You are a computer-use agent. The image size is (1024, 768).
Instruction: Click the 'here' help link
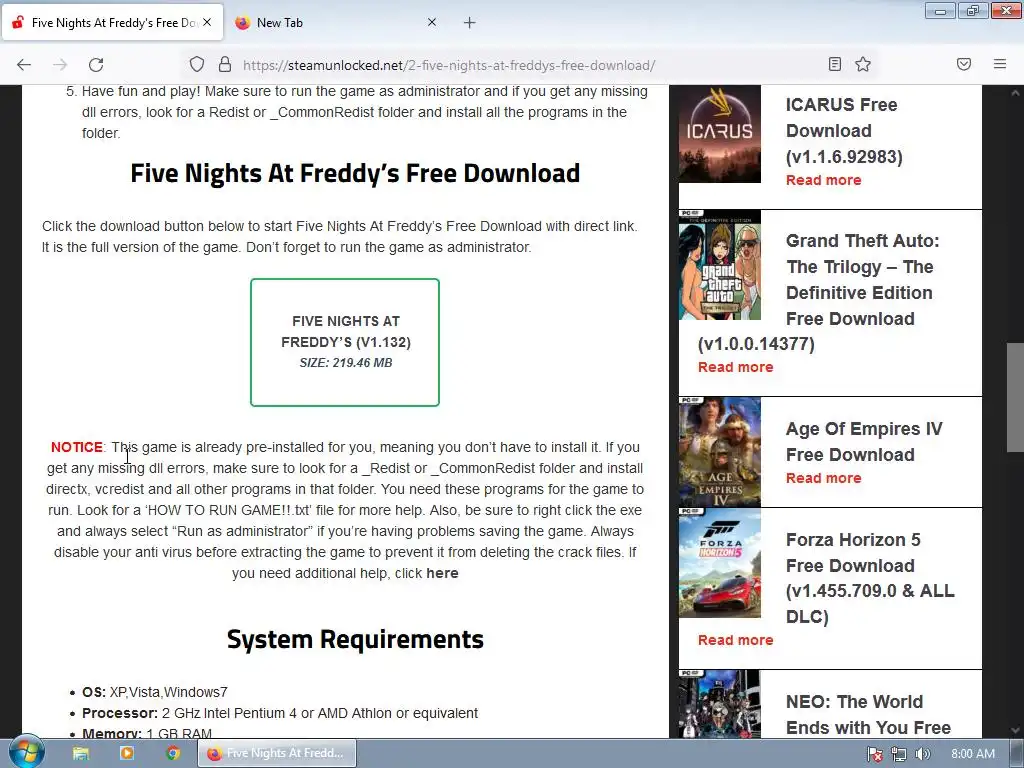coord(442,573)
